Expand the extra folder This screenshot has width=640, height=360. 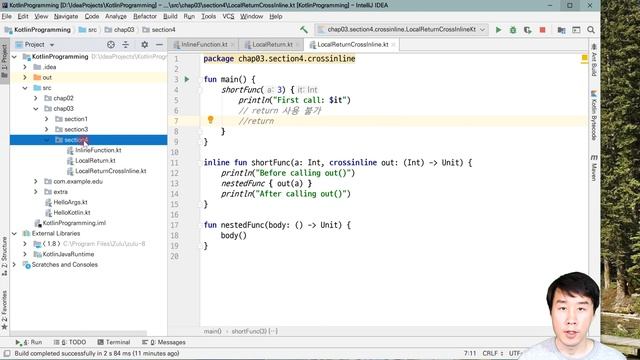[x=36, y=192]
